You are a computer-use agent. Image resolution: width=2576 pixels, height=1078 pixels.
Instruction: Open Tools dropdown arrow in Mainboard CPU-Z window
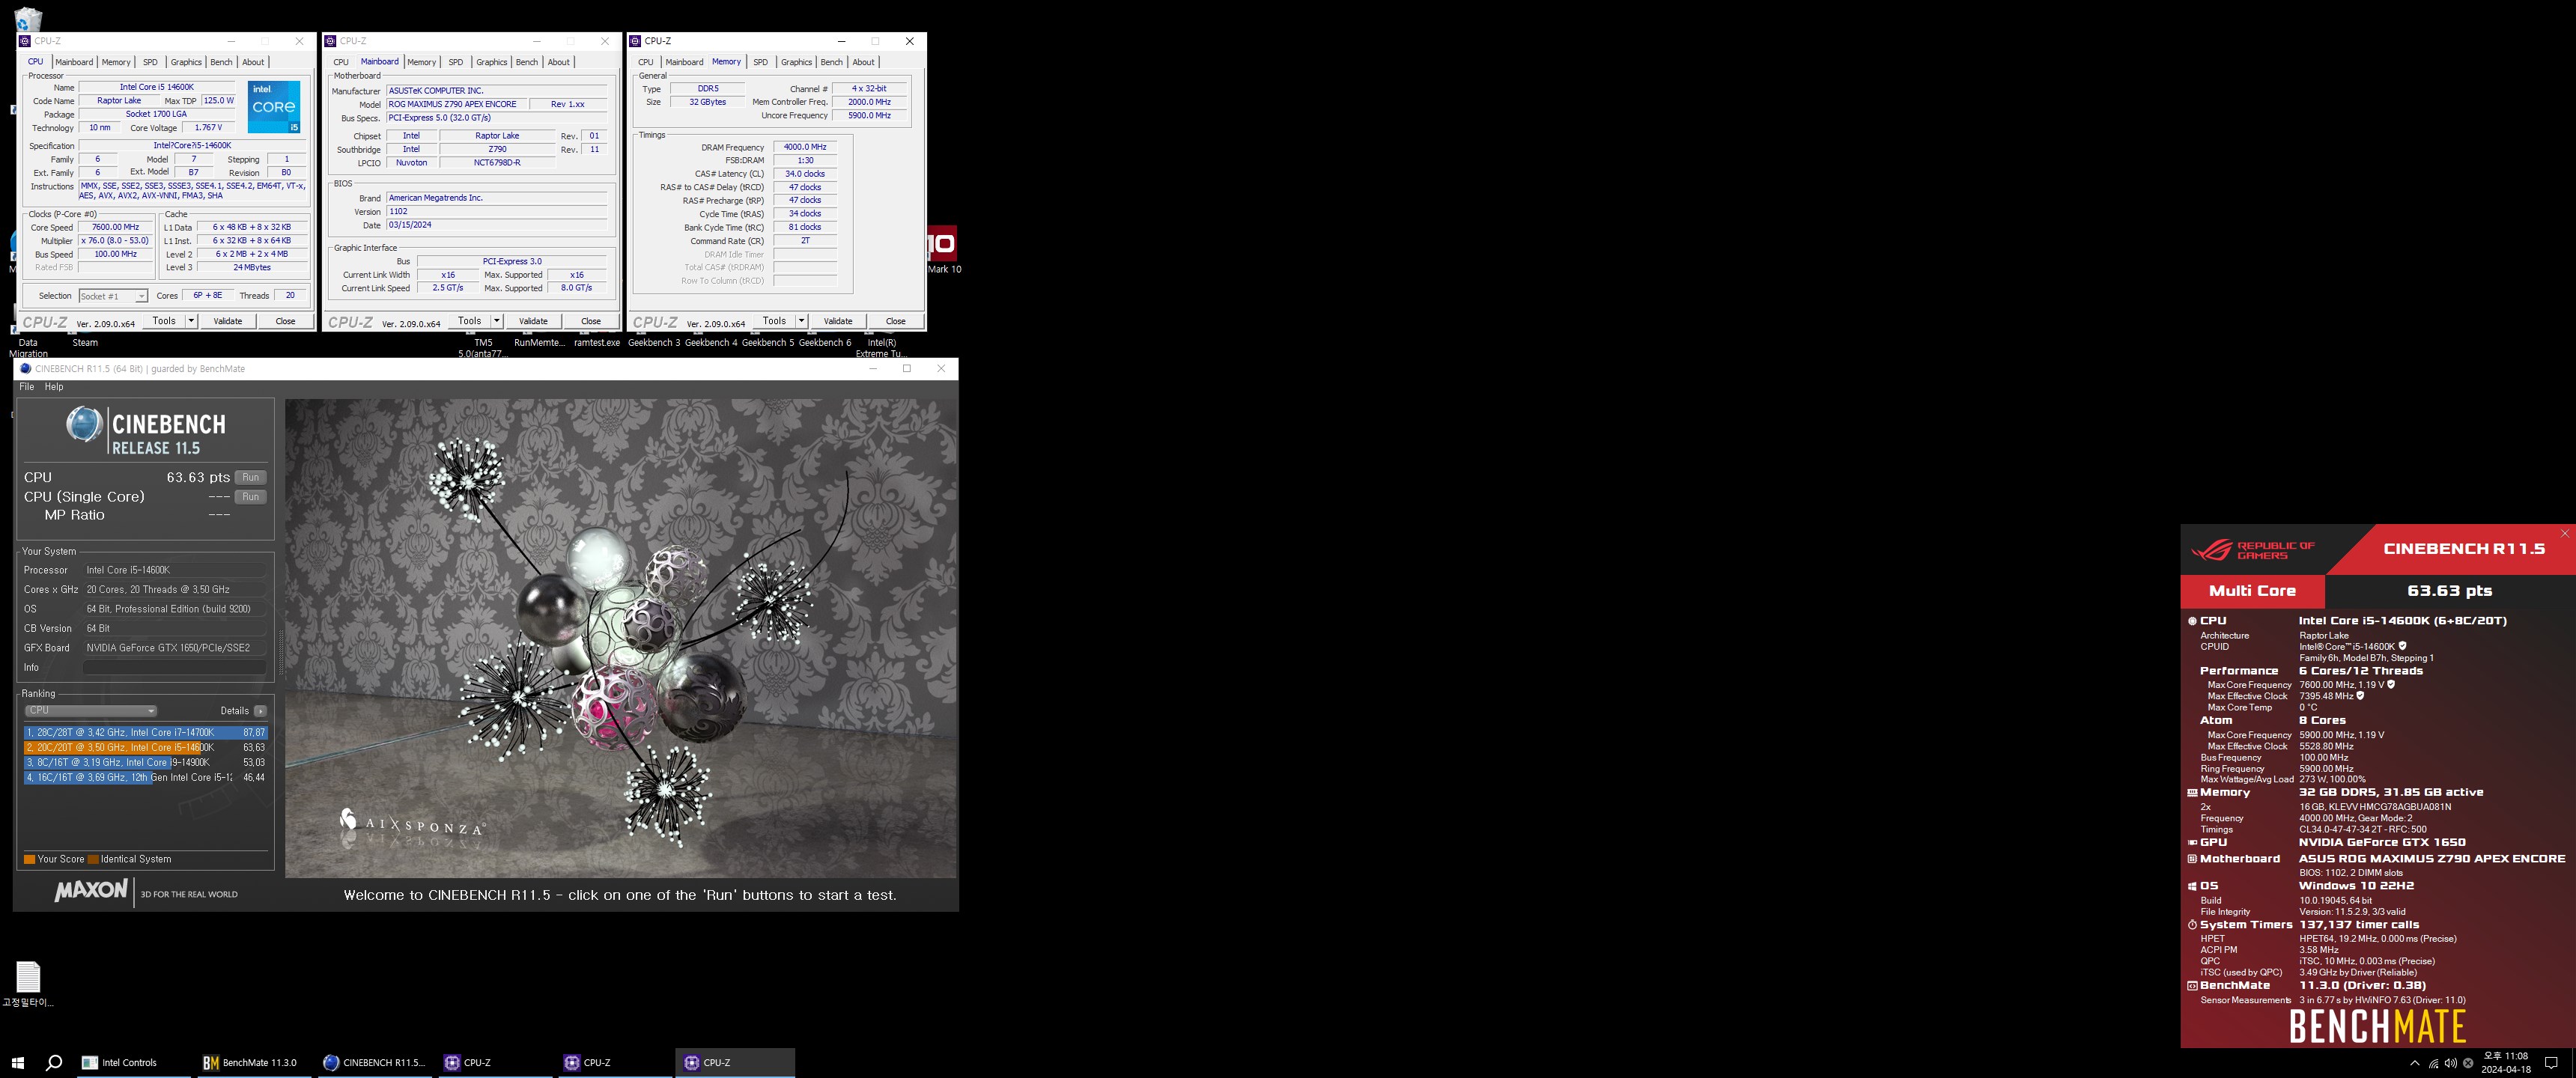[x=497, y=321]
